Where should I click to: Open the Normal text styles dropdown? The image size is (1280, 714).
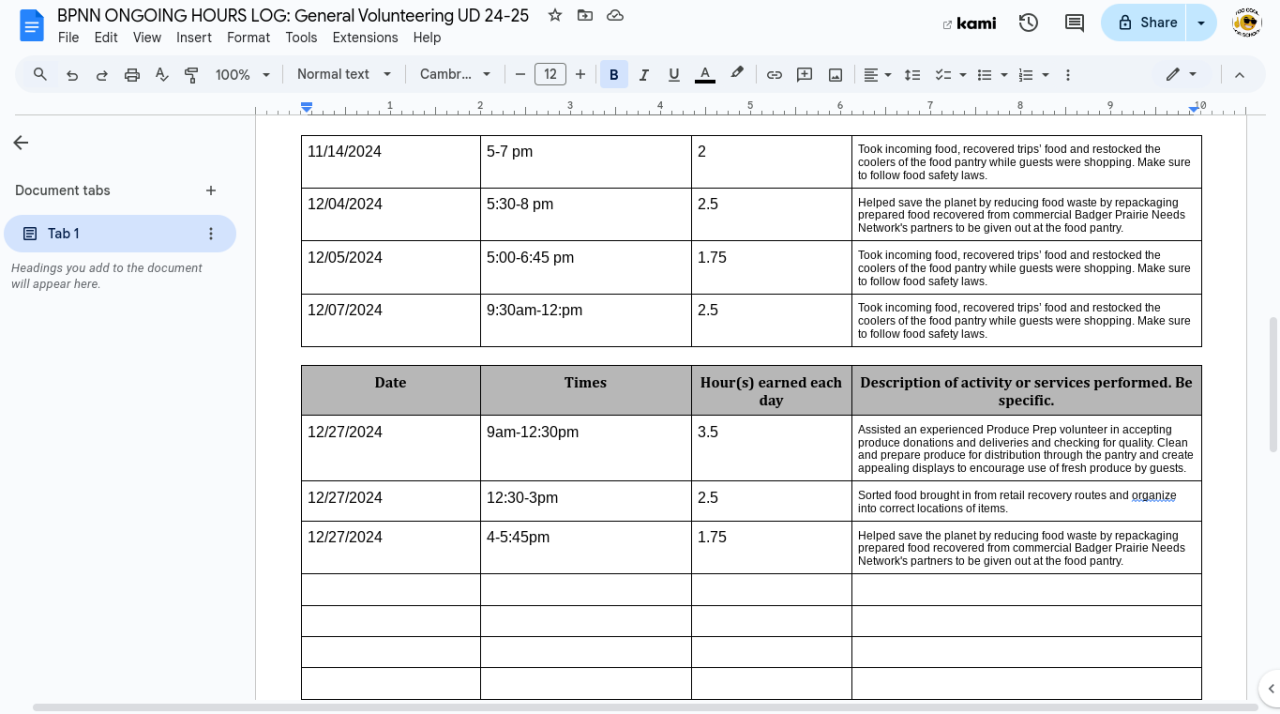[343, 74]
